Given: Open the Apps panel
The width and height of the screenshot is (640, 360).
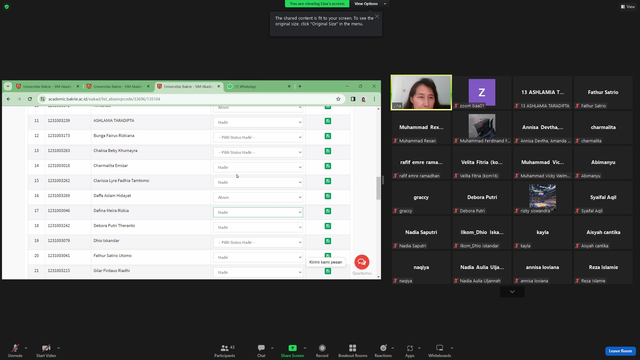Looking at the screenshot, I should click(409, 350).
